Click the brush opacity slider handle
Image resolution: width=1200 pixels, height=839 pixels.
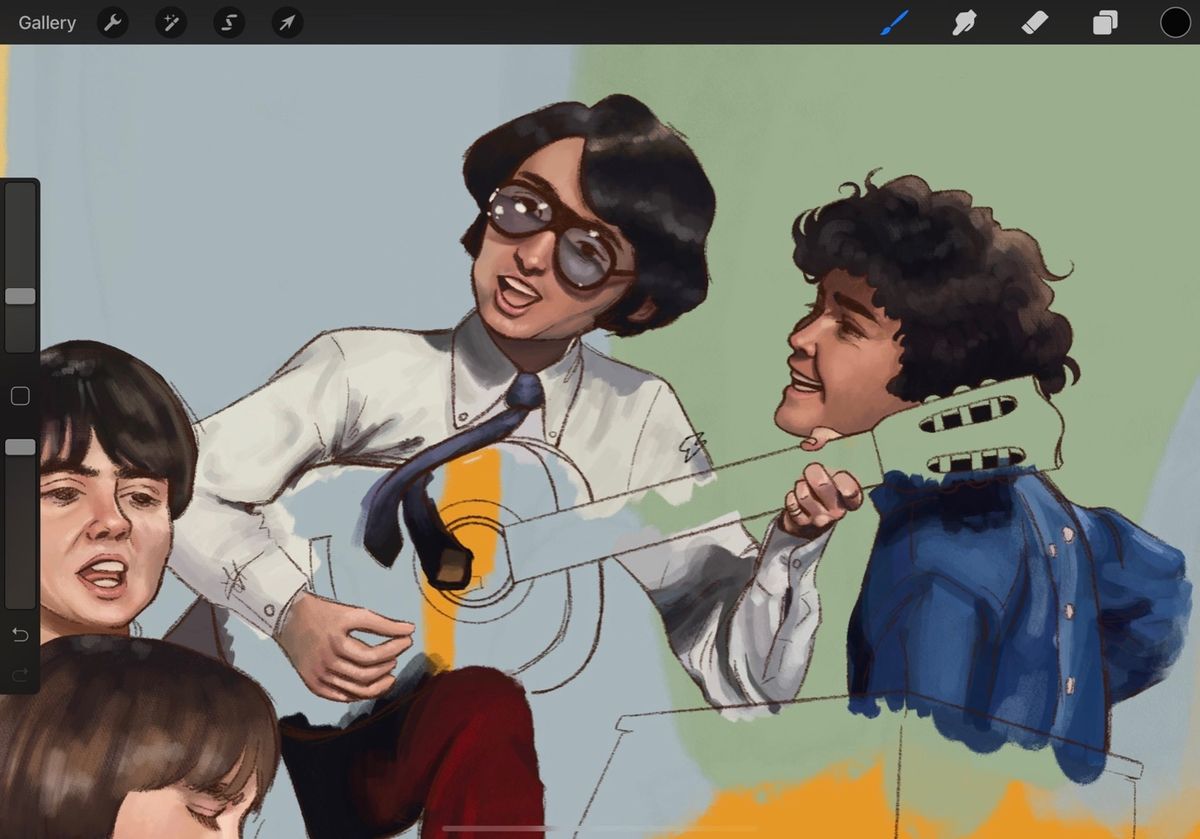pos(20,447)
